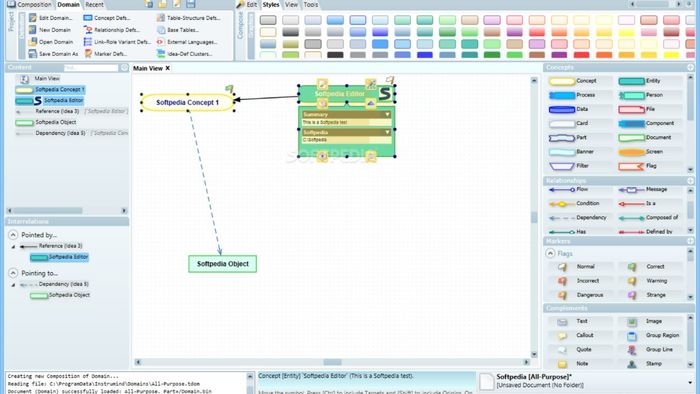Collapse the Flags group
Viewport: 700px width, 394px height.
[550, 253]
